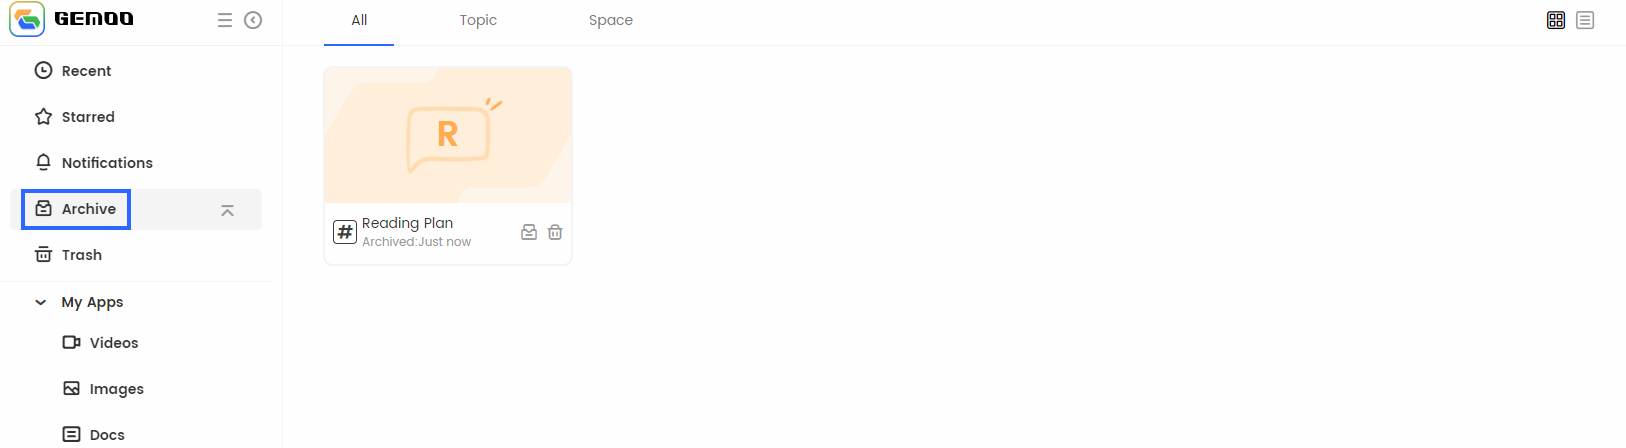Click the hashtag topic icon on Reading Plan
The height and width of the screenshot is (448, 1626).
(345, 232)
